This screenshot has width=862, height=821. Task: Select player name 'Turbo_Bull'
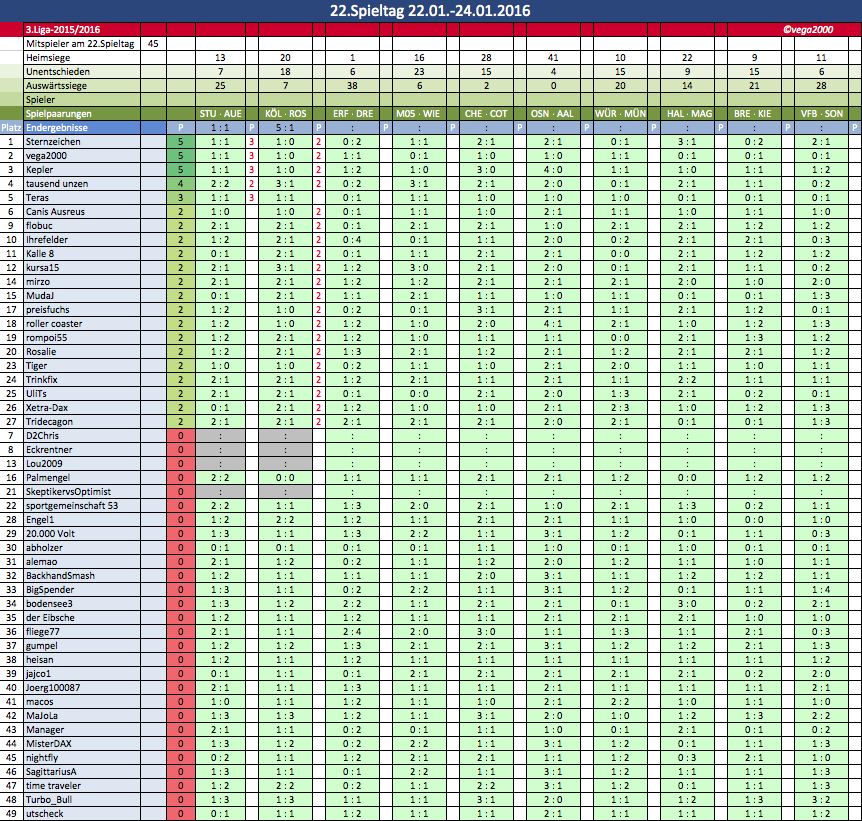(x=49, y=800)
